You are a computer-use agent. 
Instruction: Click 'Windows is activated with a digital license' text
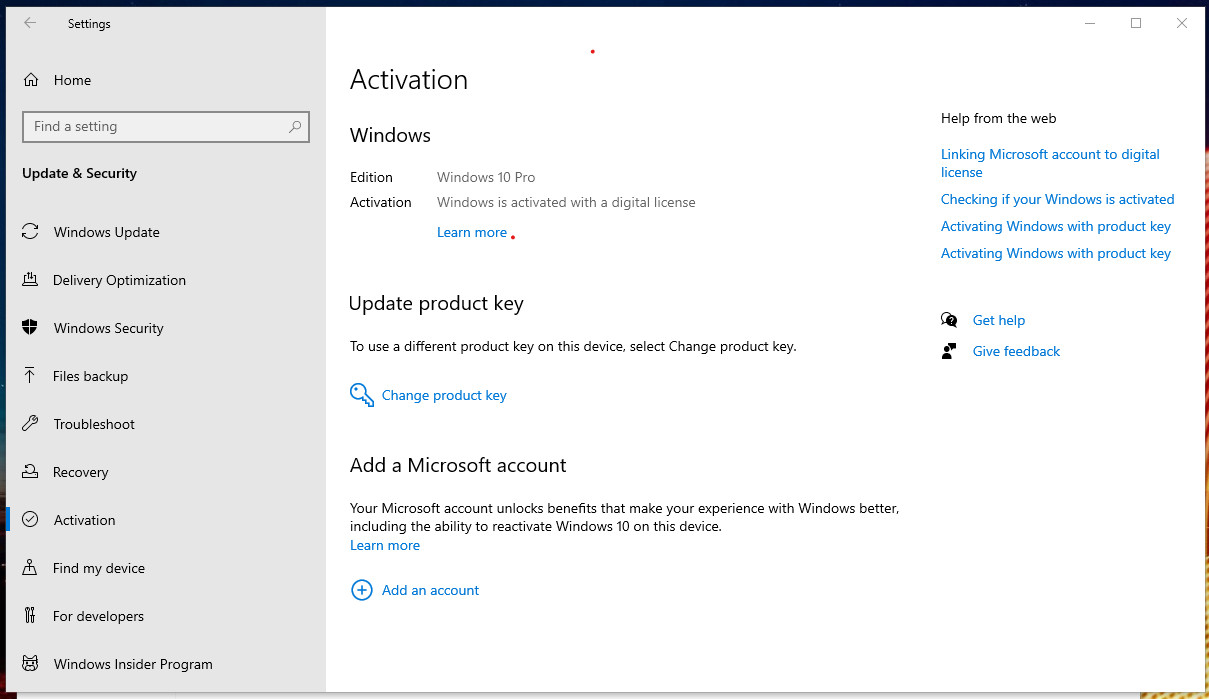[x=566, y=202]
